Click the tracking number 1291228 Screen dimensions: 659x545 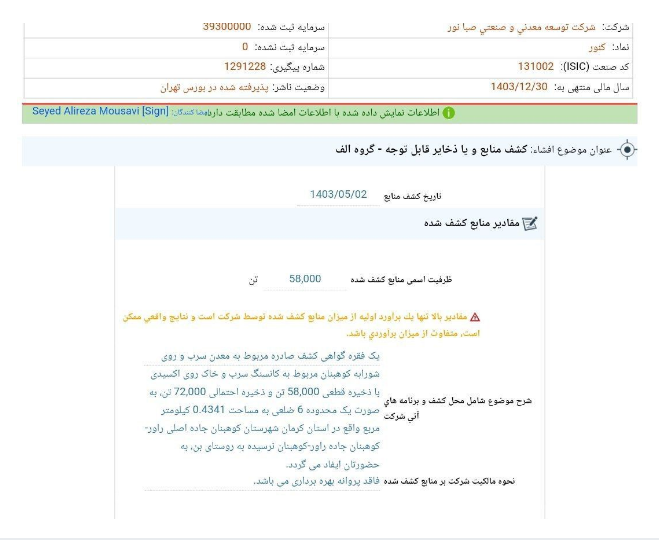[x=244, y=67]
